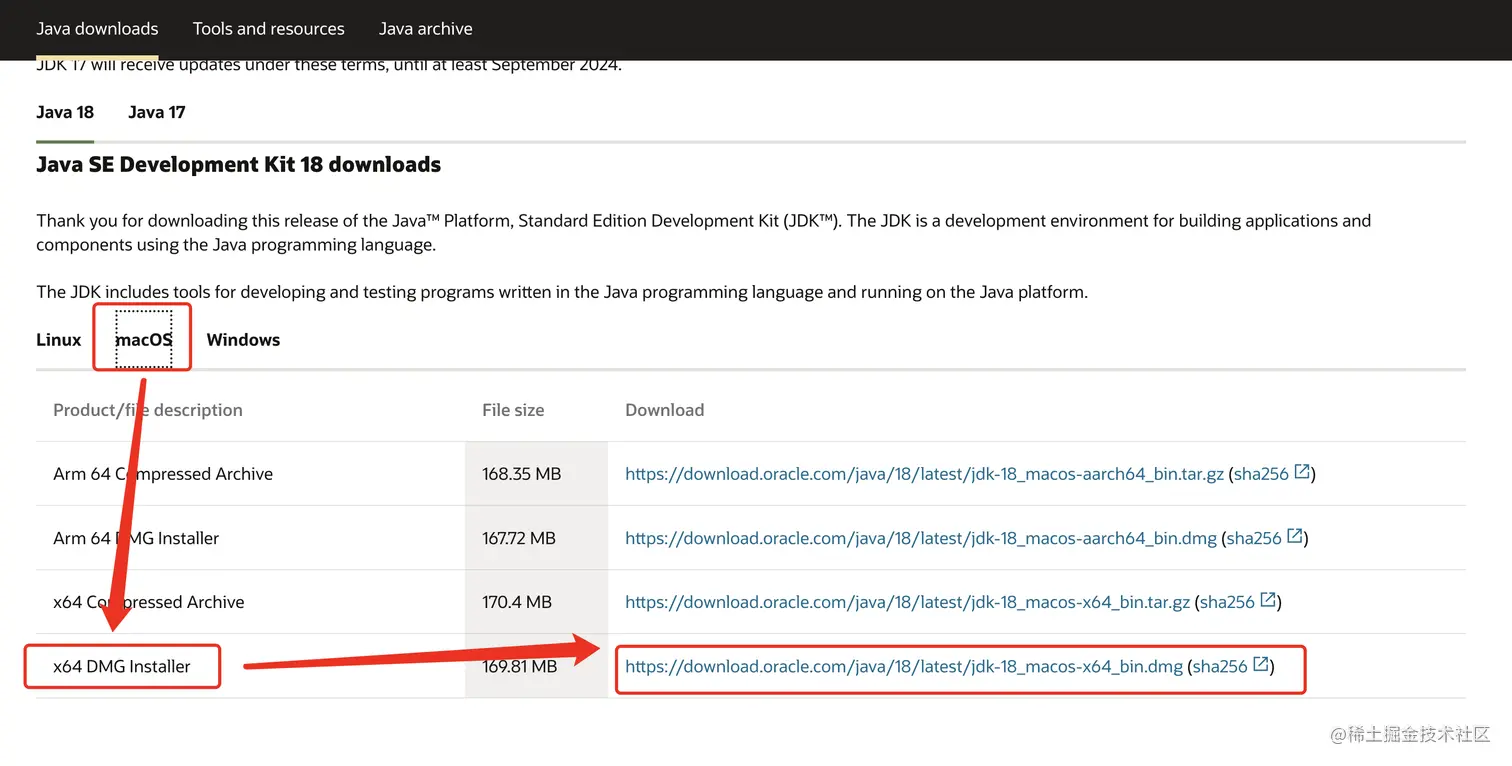1512x766 pixels.
Task: Open Tools and resources nav tab
Action: pos(268,29)
